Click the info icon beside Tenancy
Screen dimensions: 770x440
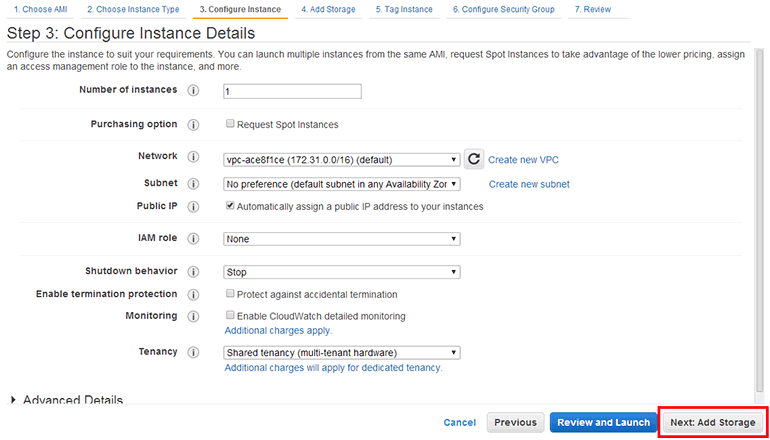pos(193,352)
